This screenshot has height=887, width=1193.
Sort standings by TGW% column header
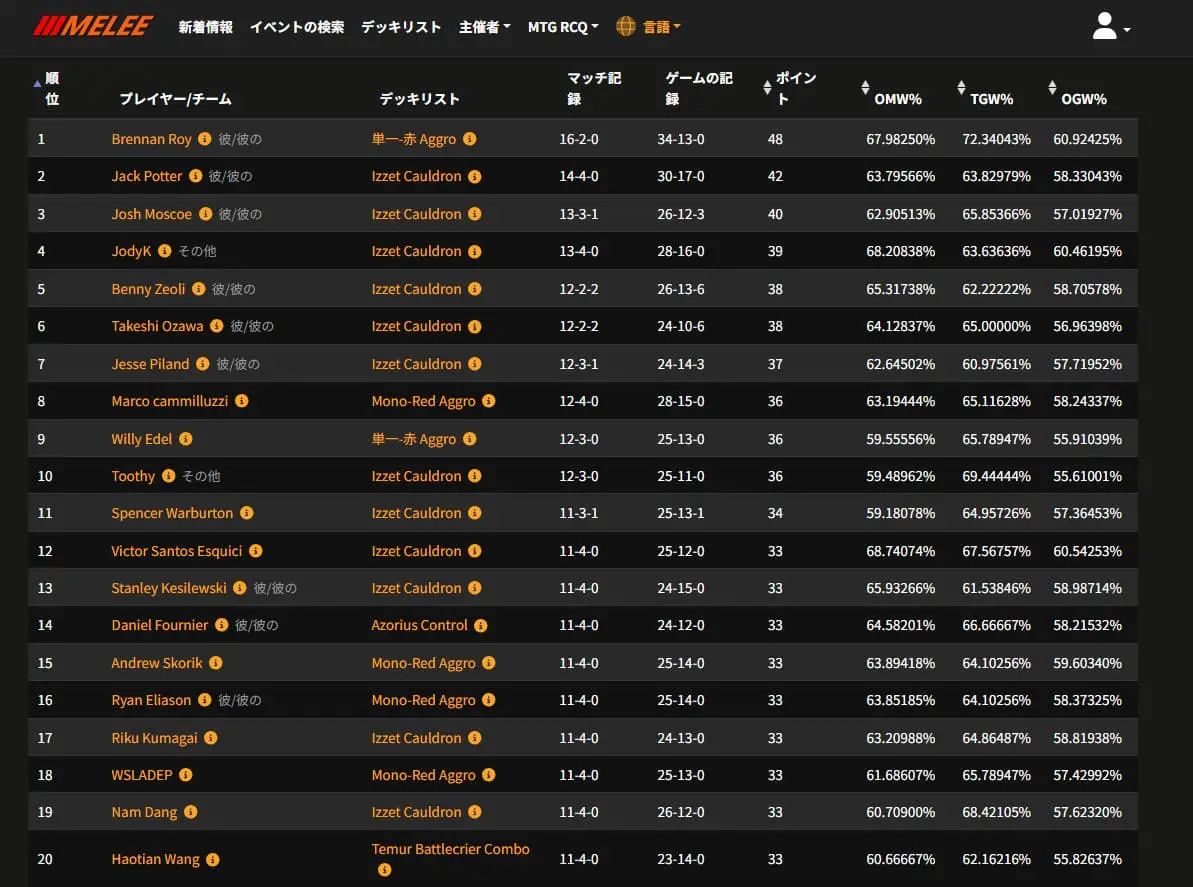990,99
